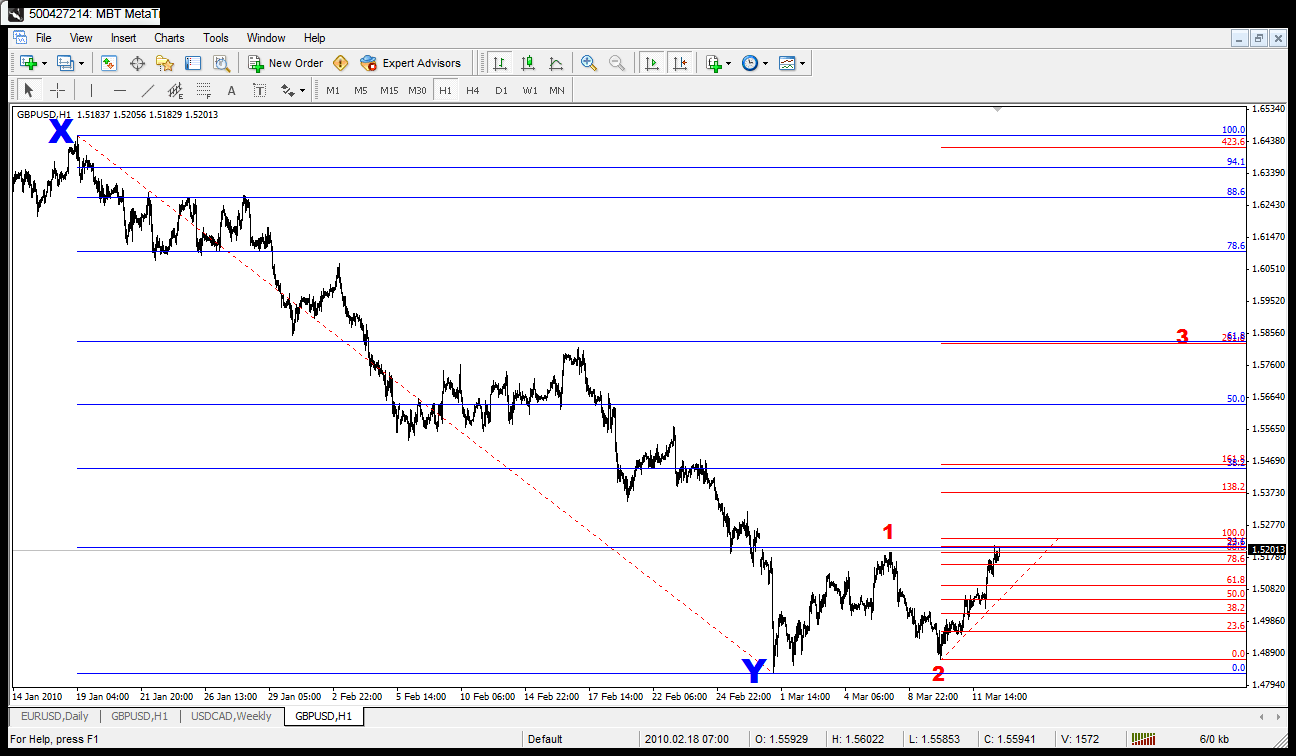
Task: Select the H4 timeframe
Action: tap(472, 90)
